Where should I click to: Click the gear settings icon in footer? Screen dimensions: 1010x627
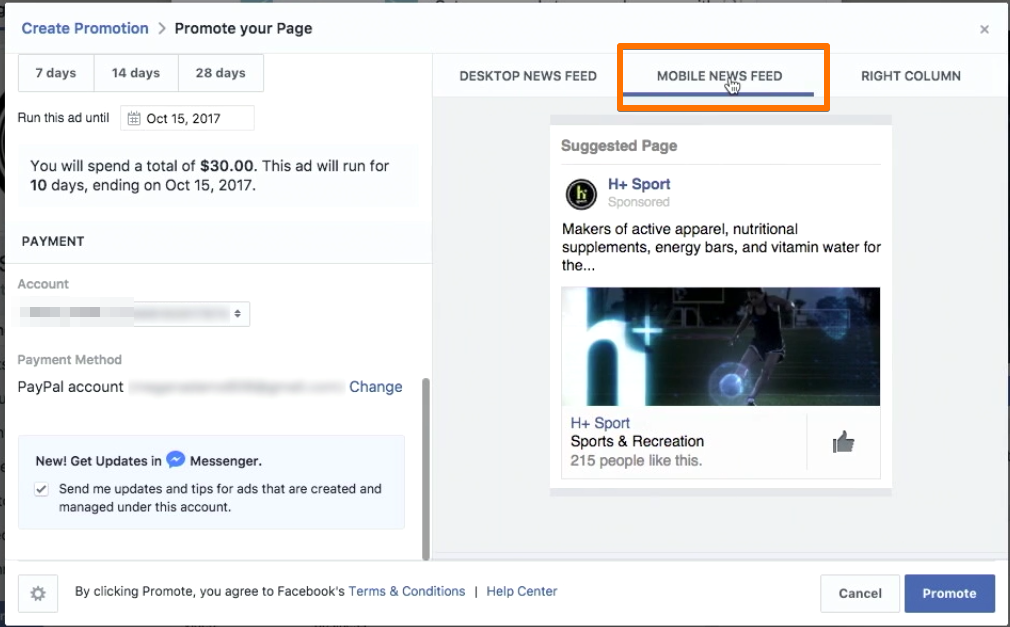coord(38,593)
